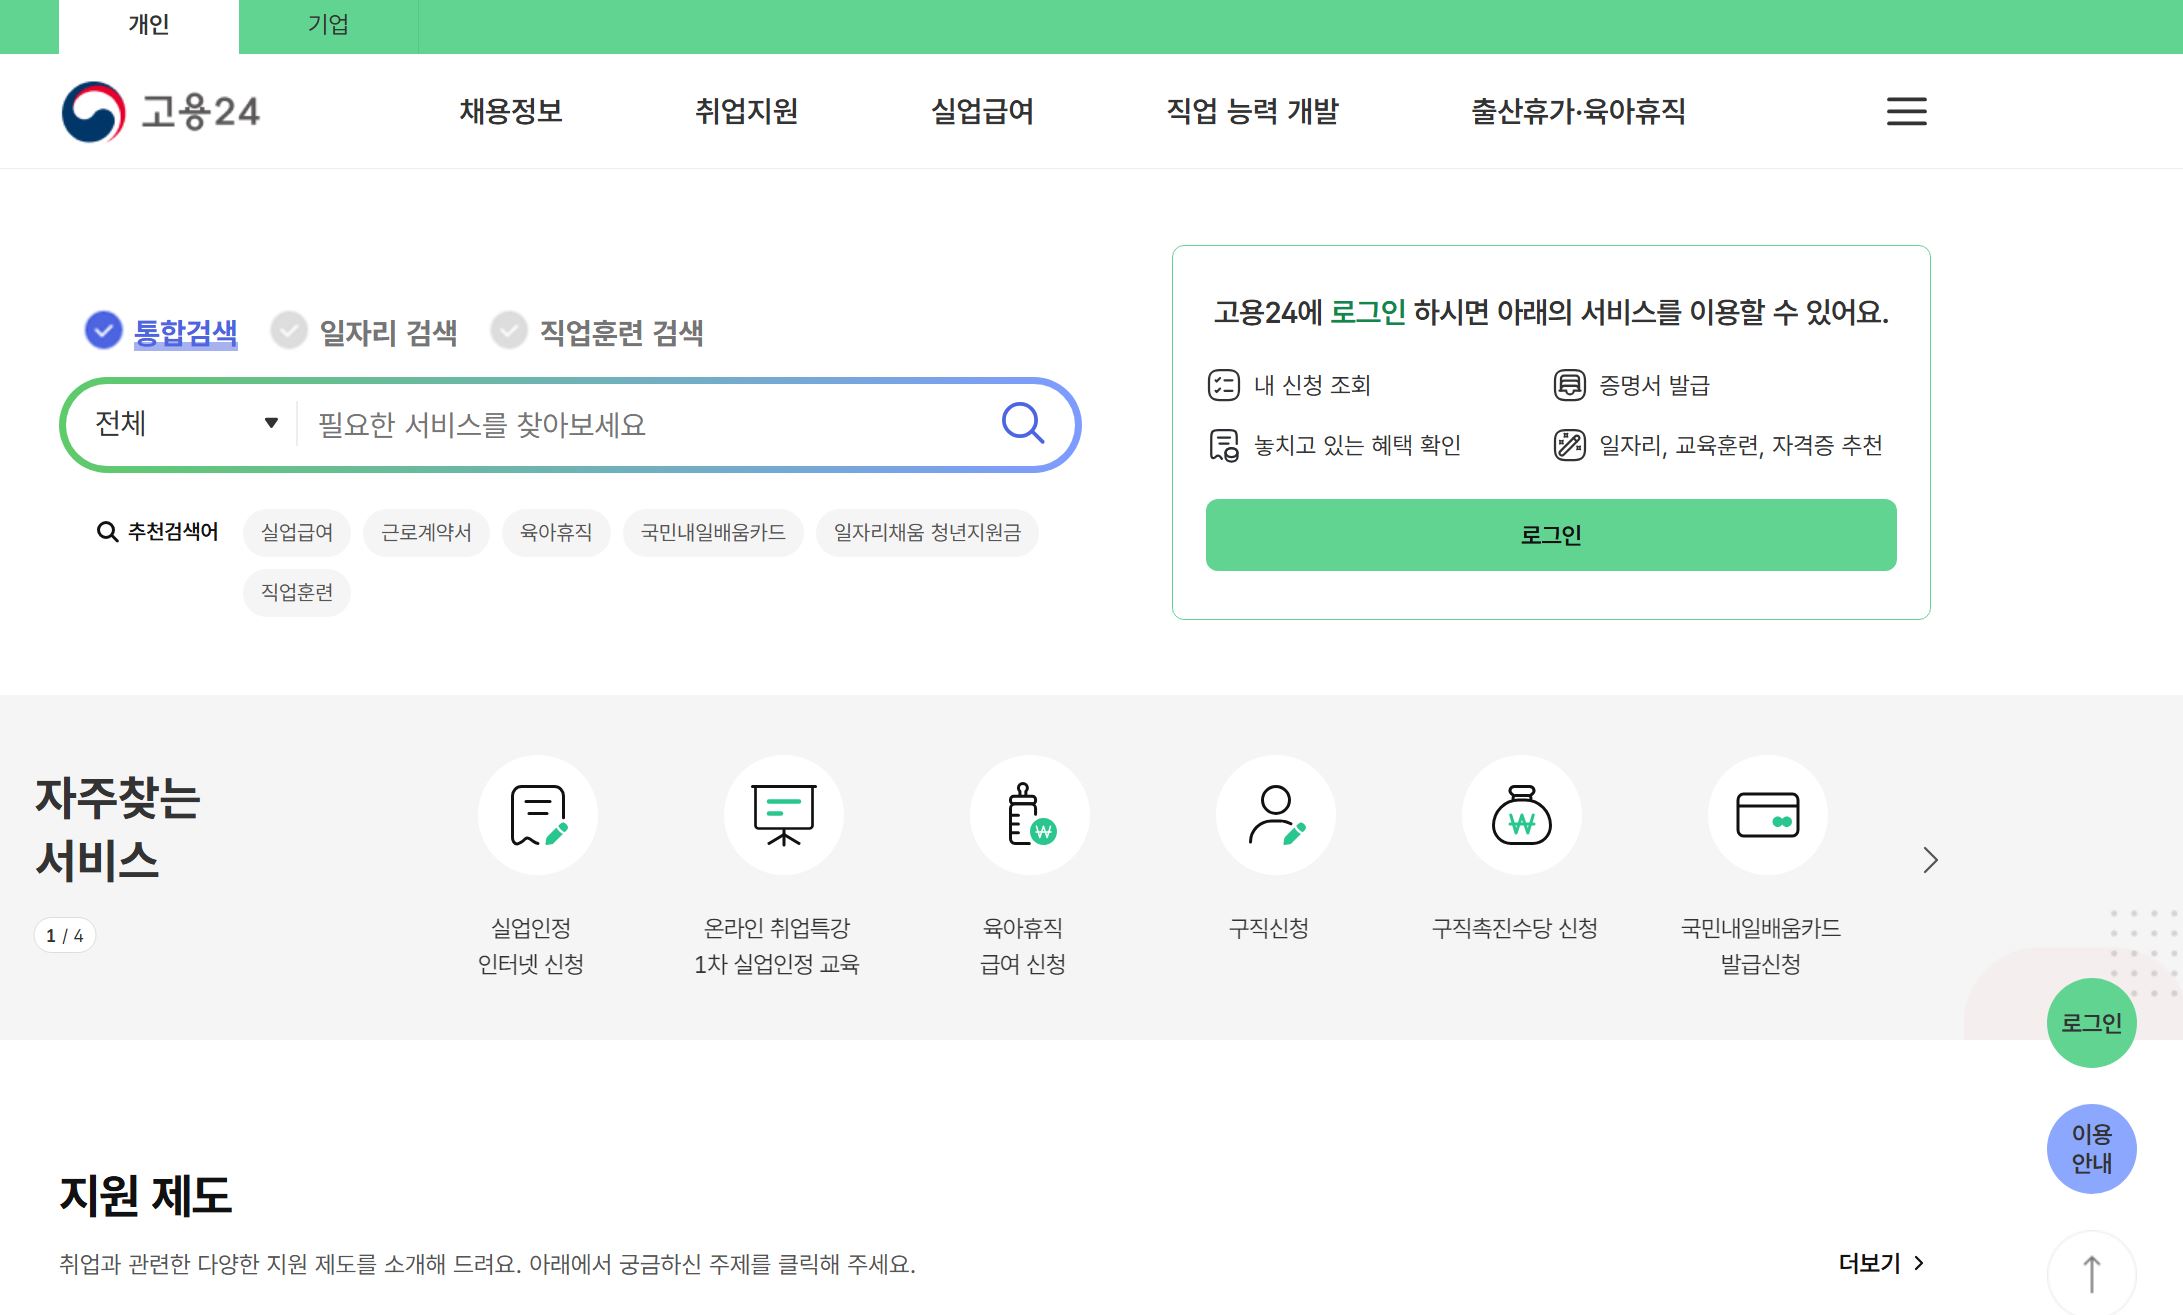Select the 통합검색 radio option
The height and width of the screenshot is (1315, 2183).
[x=104, y=330]
